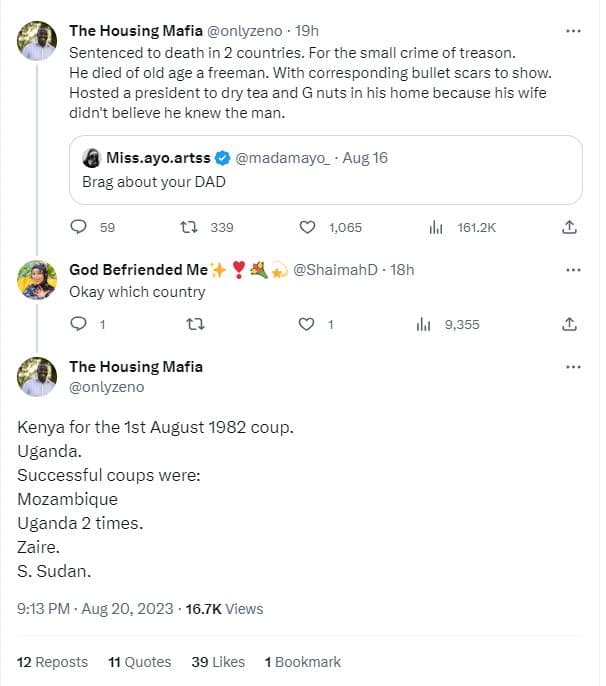Like the 'Okay which country' tweet

pos(309,324)
